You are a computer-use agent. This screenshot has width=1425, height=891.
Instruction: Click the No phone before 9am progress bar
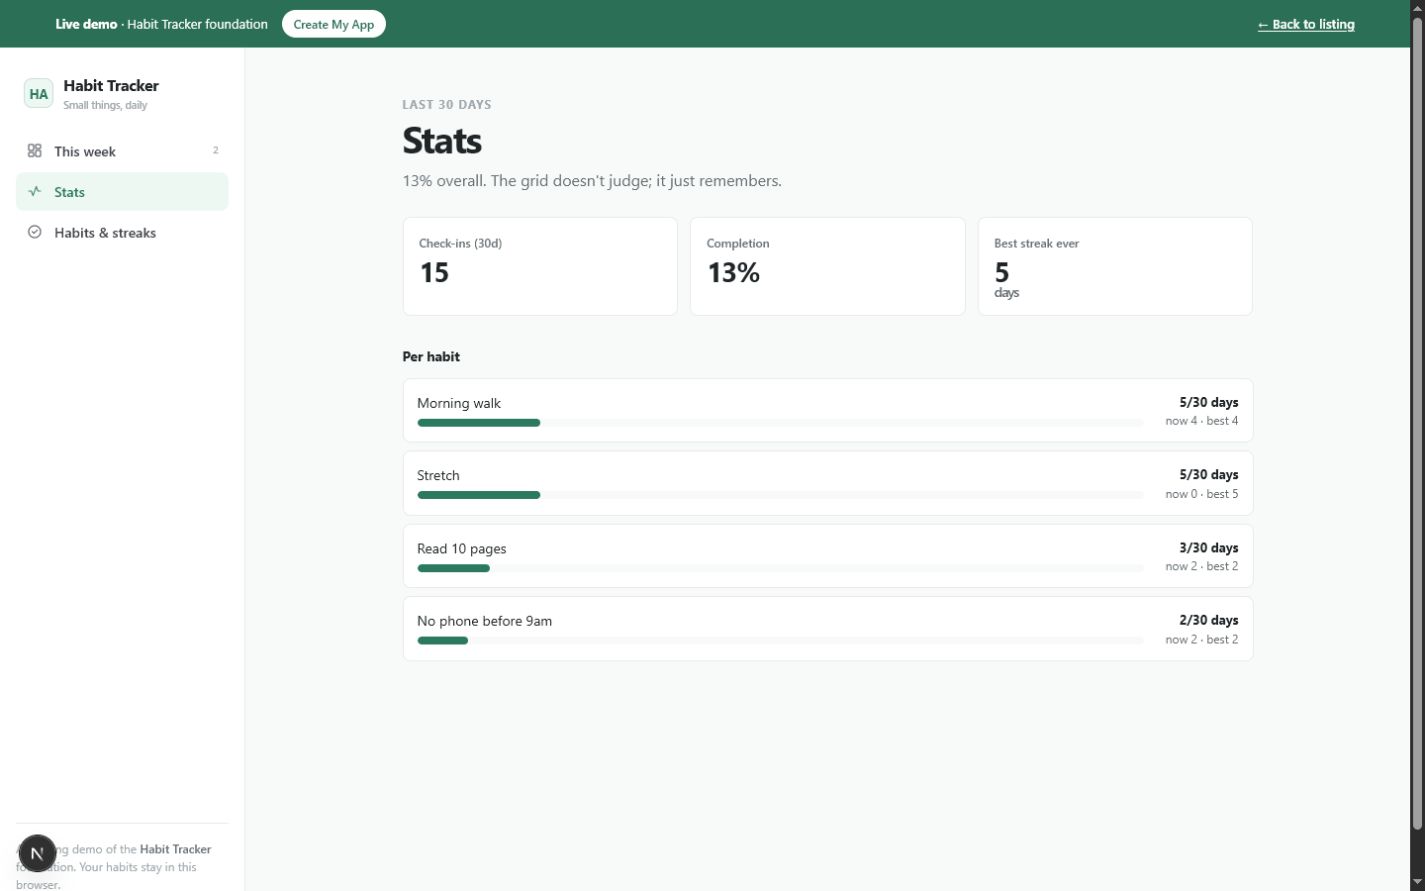pos(780,640)
